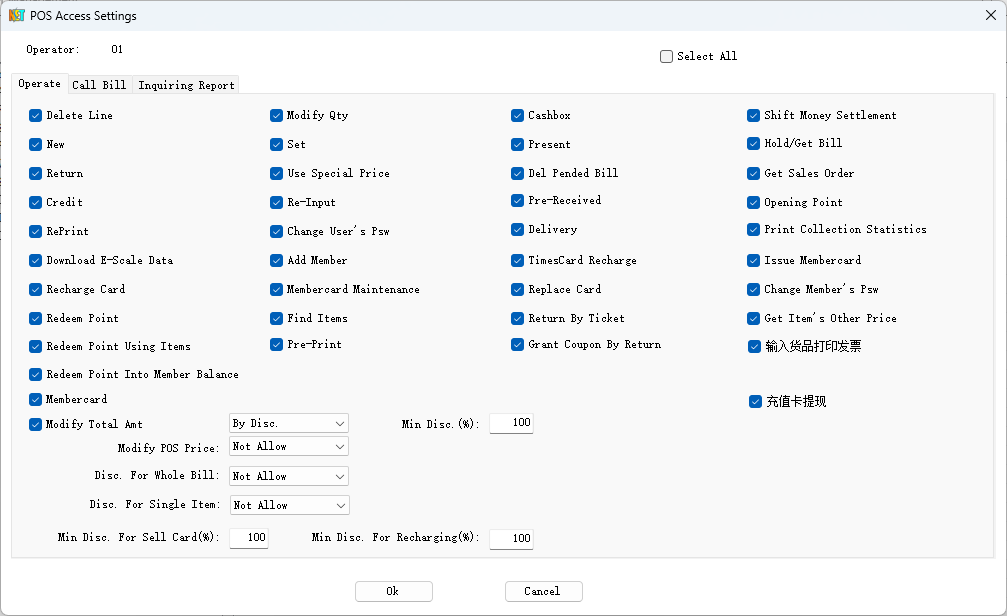Close the POS Access Settings dialog
Screen dimensions: 1007x616
pos(989,15)
